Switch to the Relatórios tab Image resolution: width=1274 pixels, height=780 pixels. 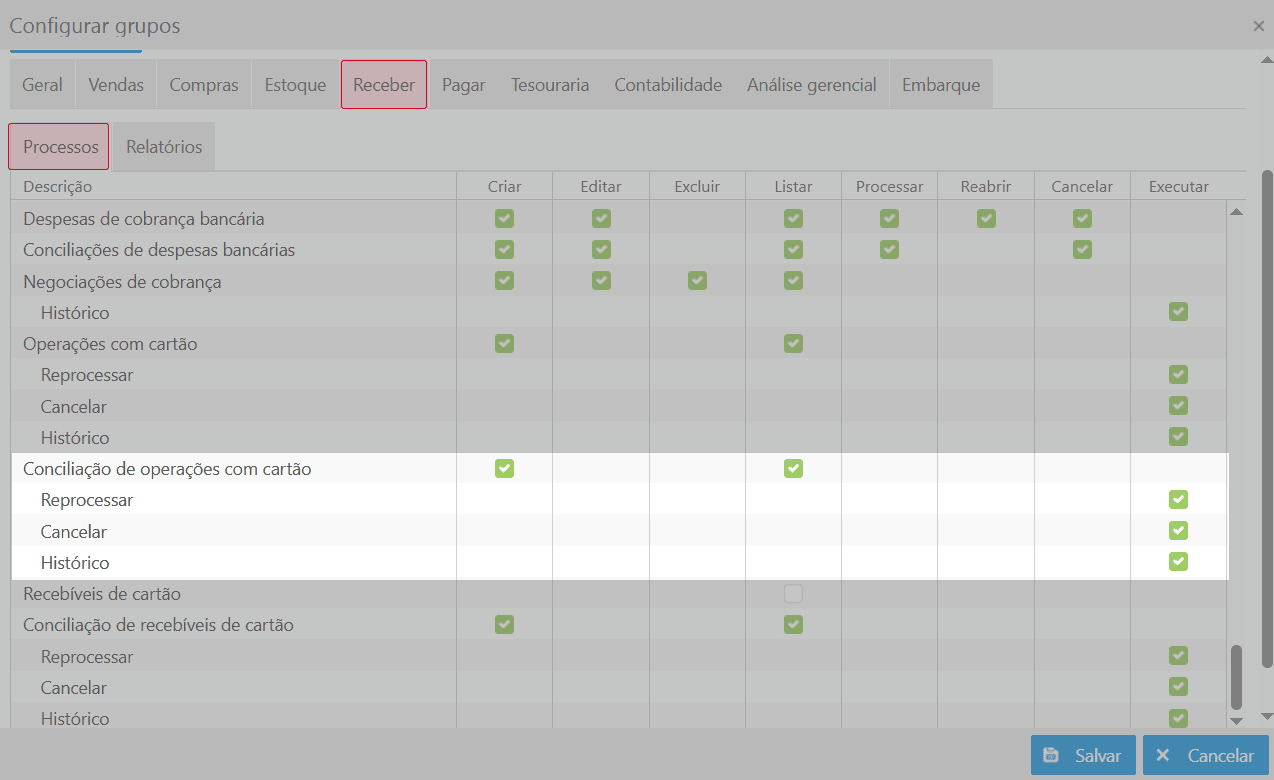(164, 147)
